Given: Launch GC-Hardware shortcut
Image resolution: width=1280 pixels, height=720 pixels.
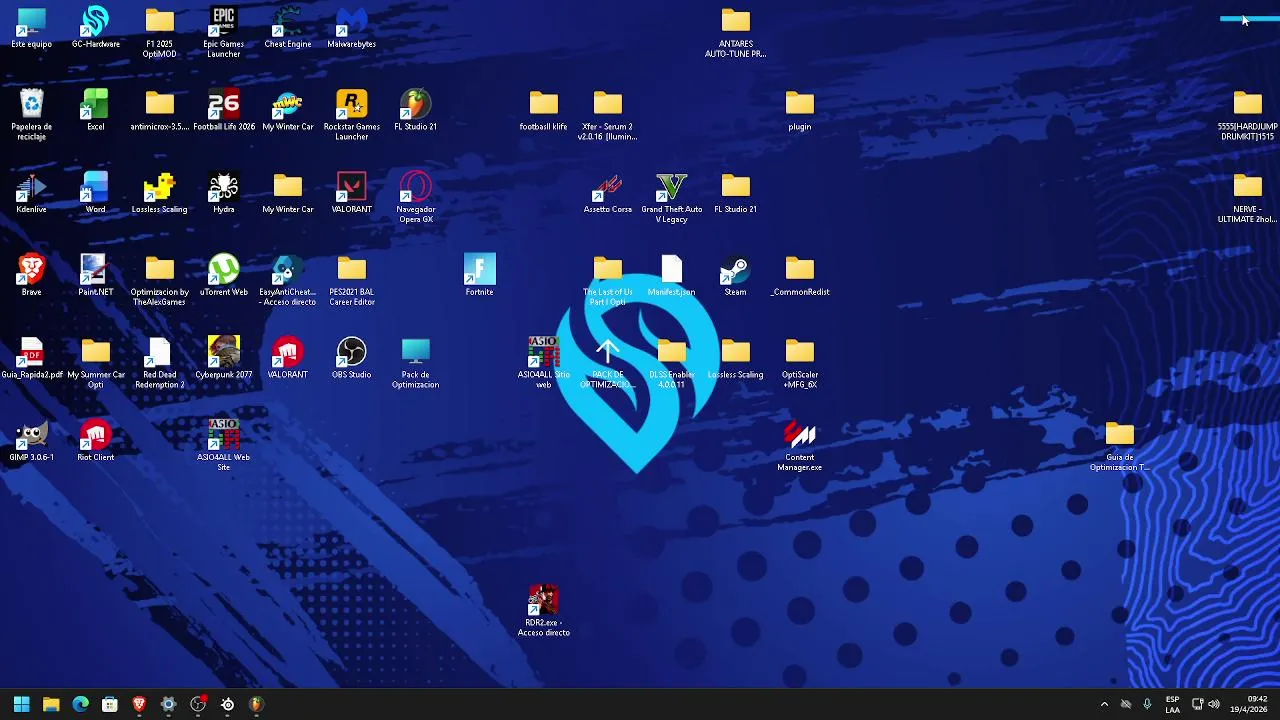Looking at the screenshot, I should click(95, 28).
